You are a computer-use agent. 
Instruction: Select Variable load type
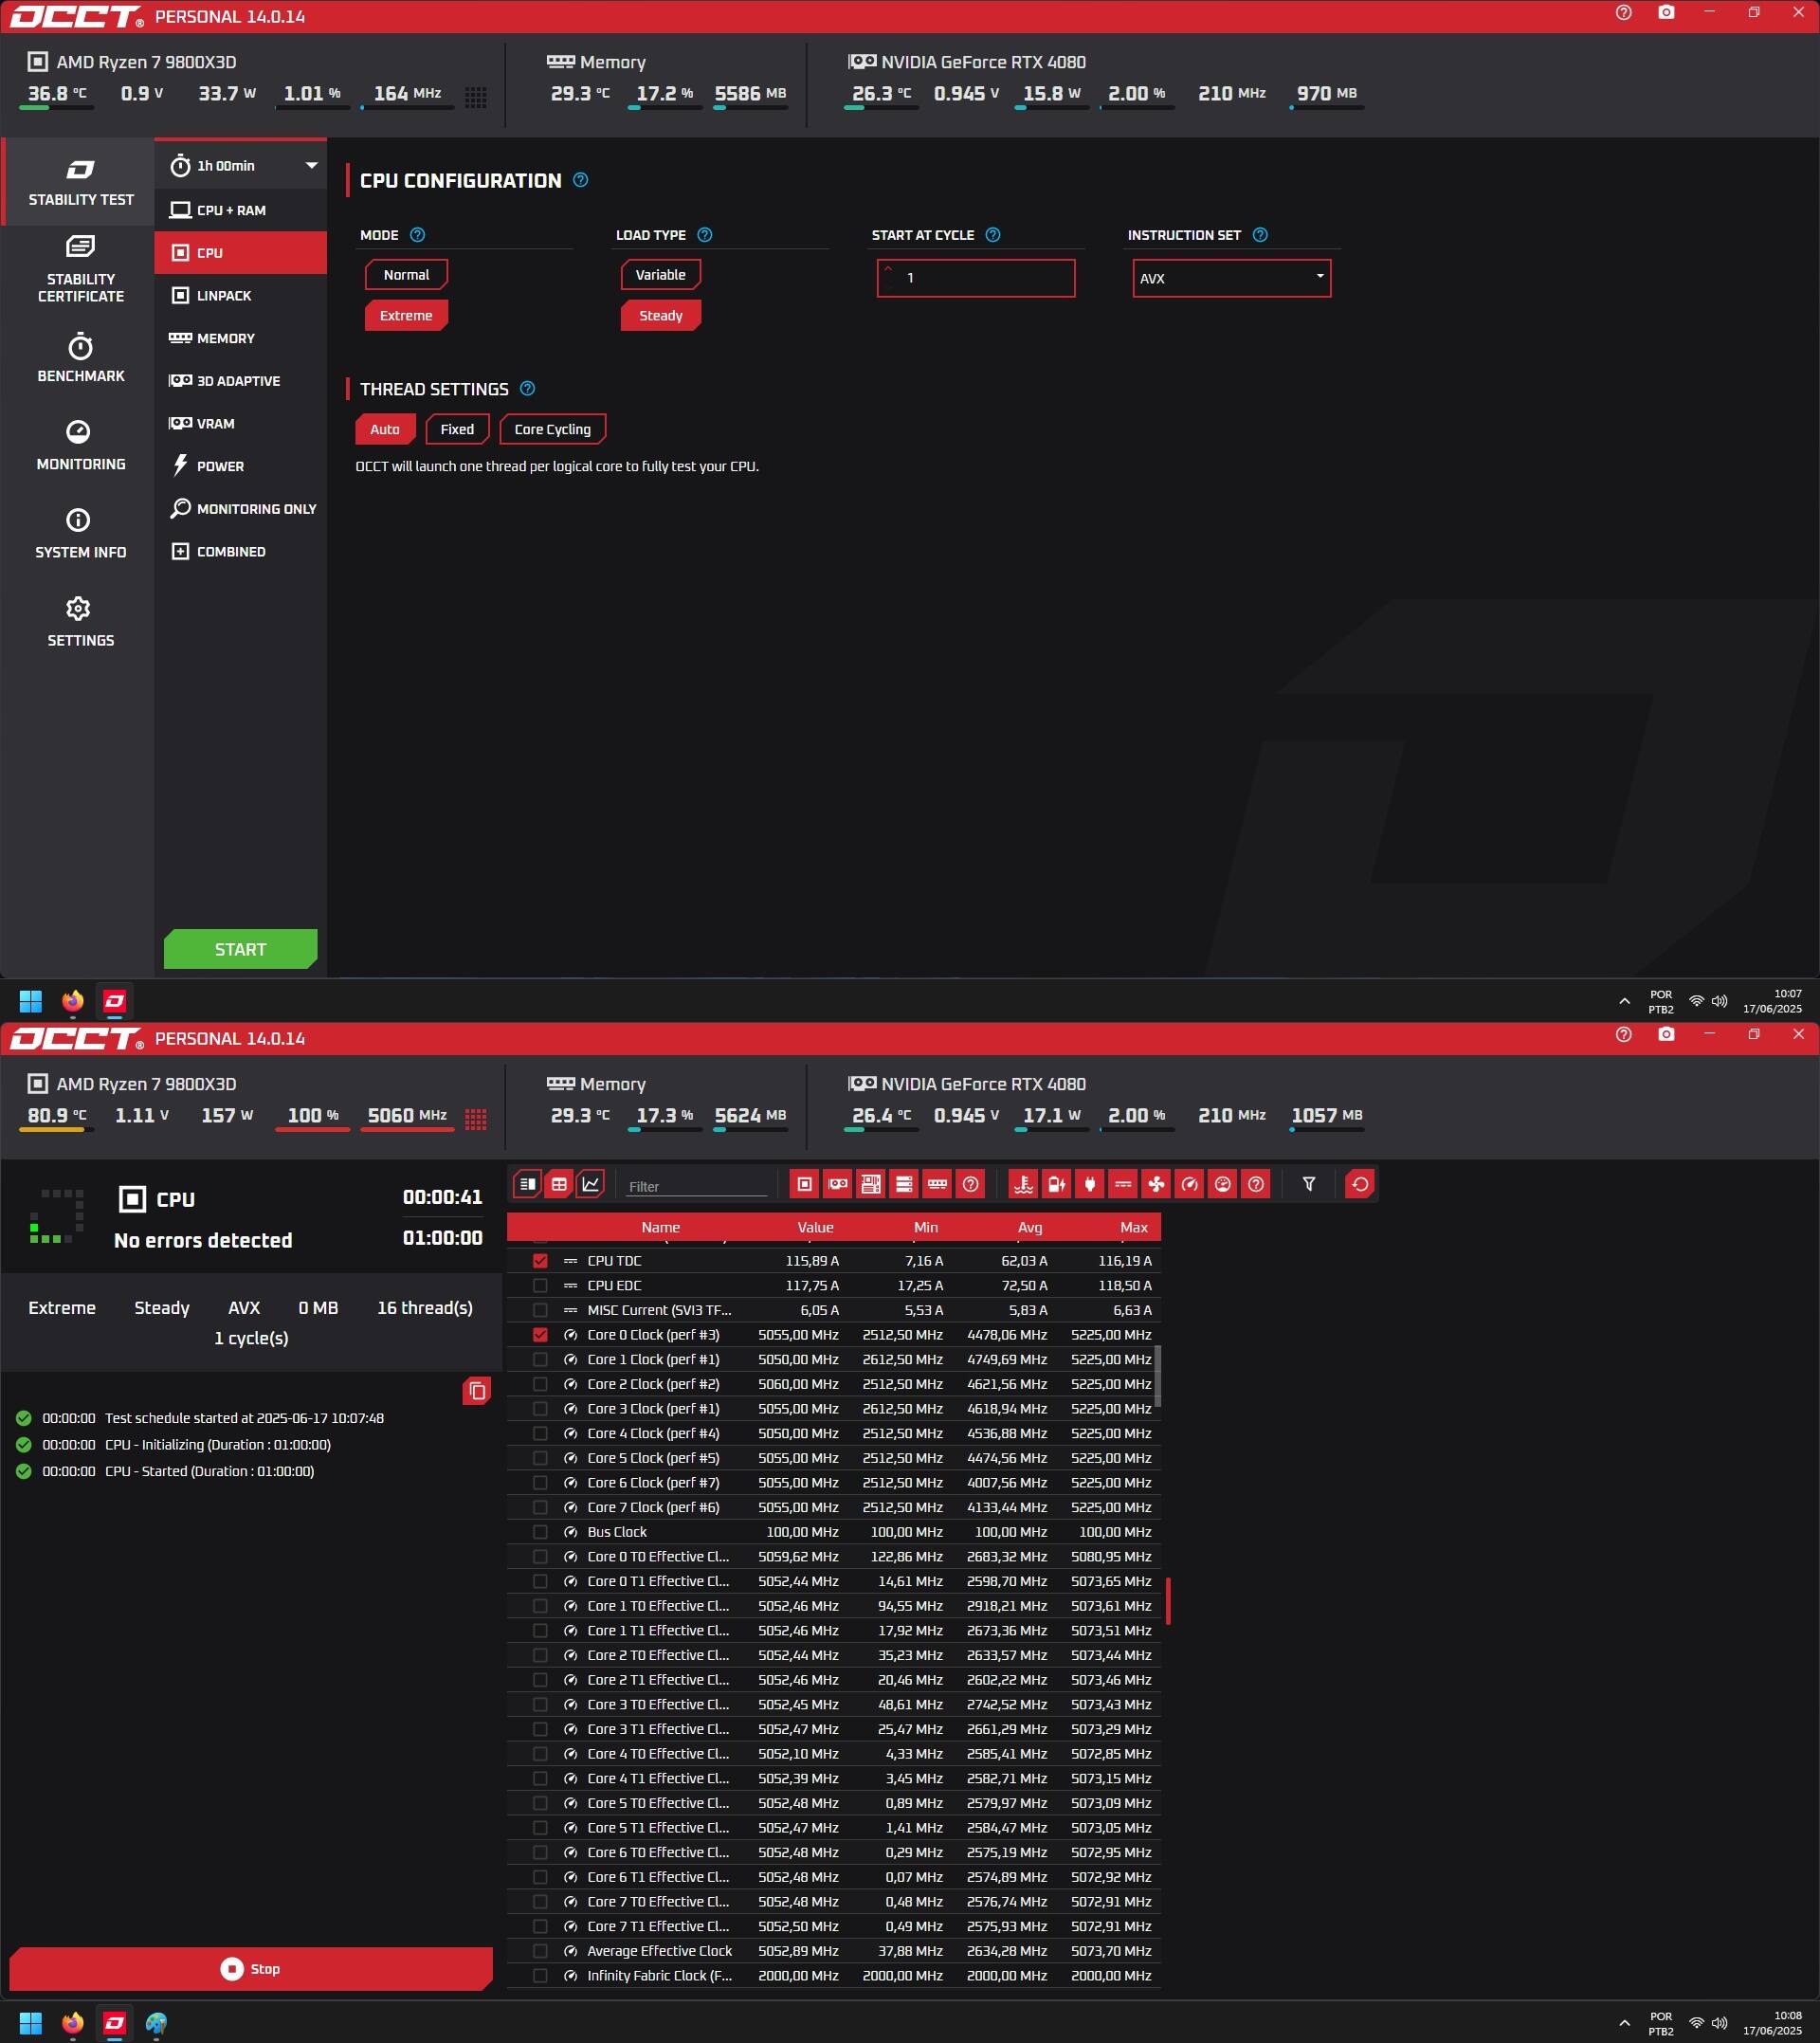(660, 274)
